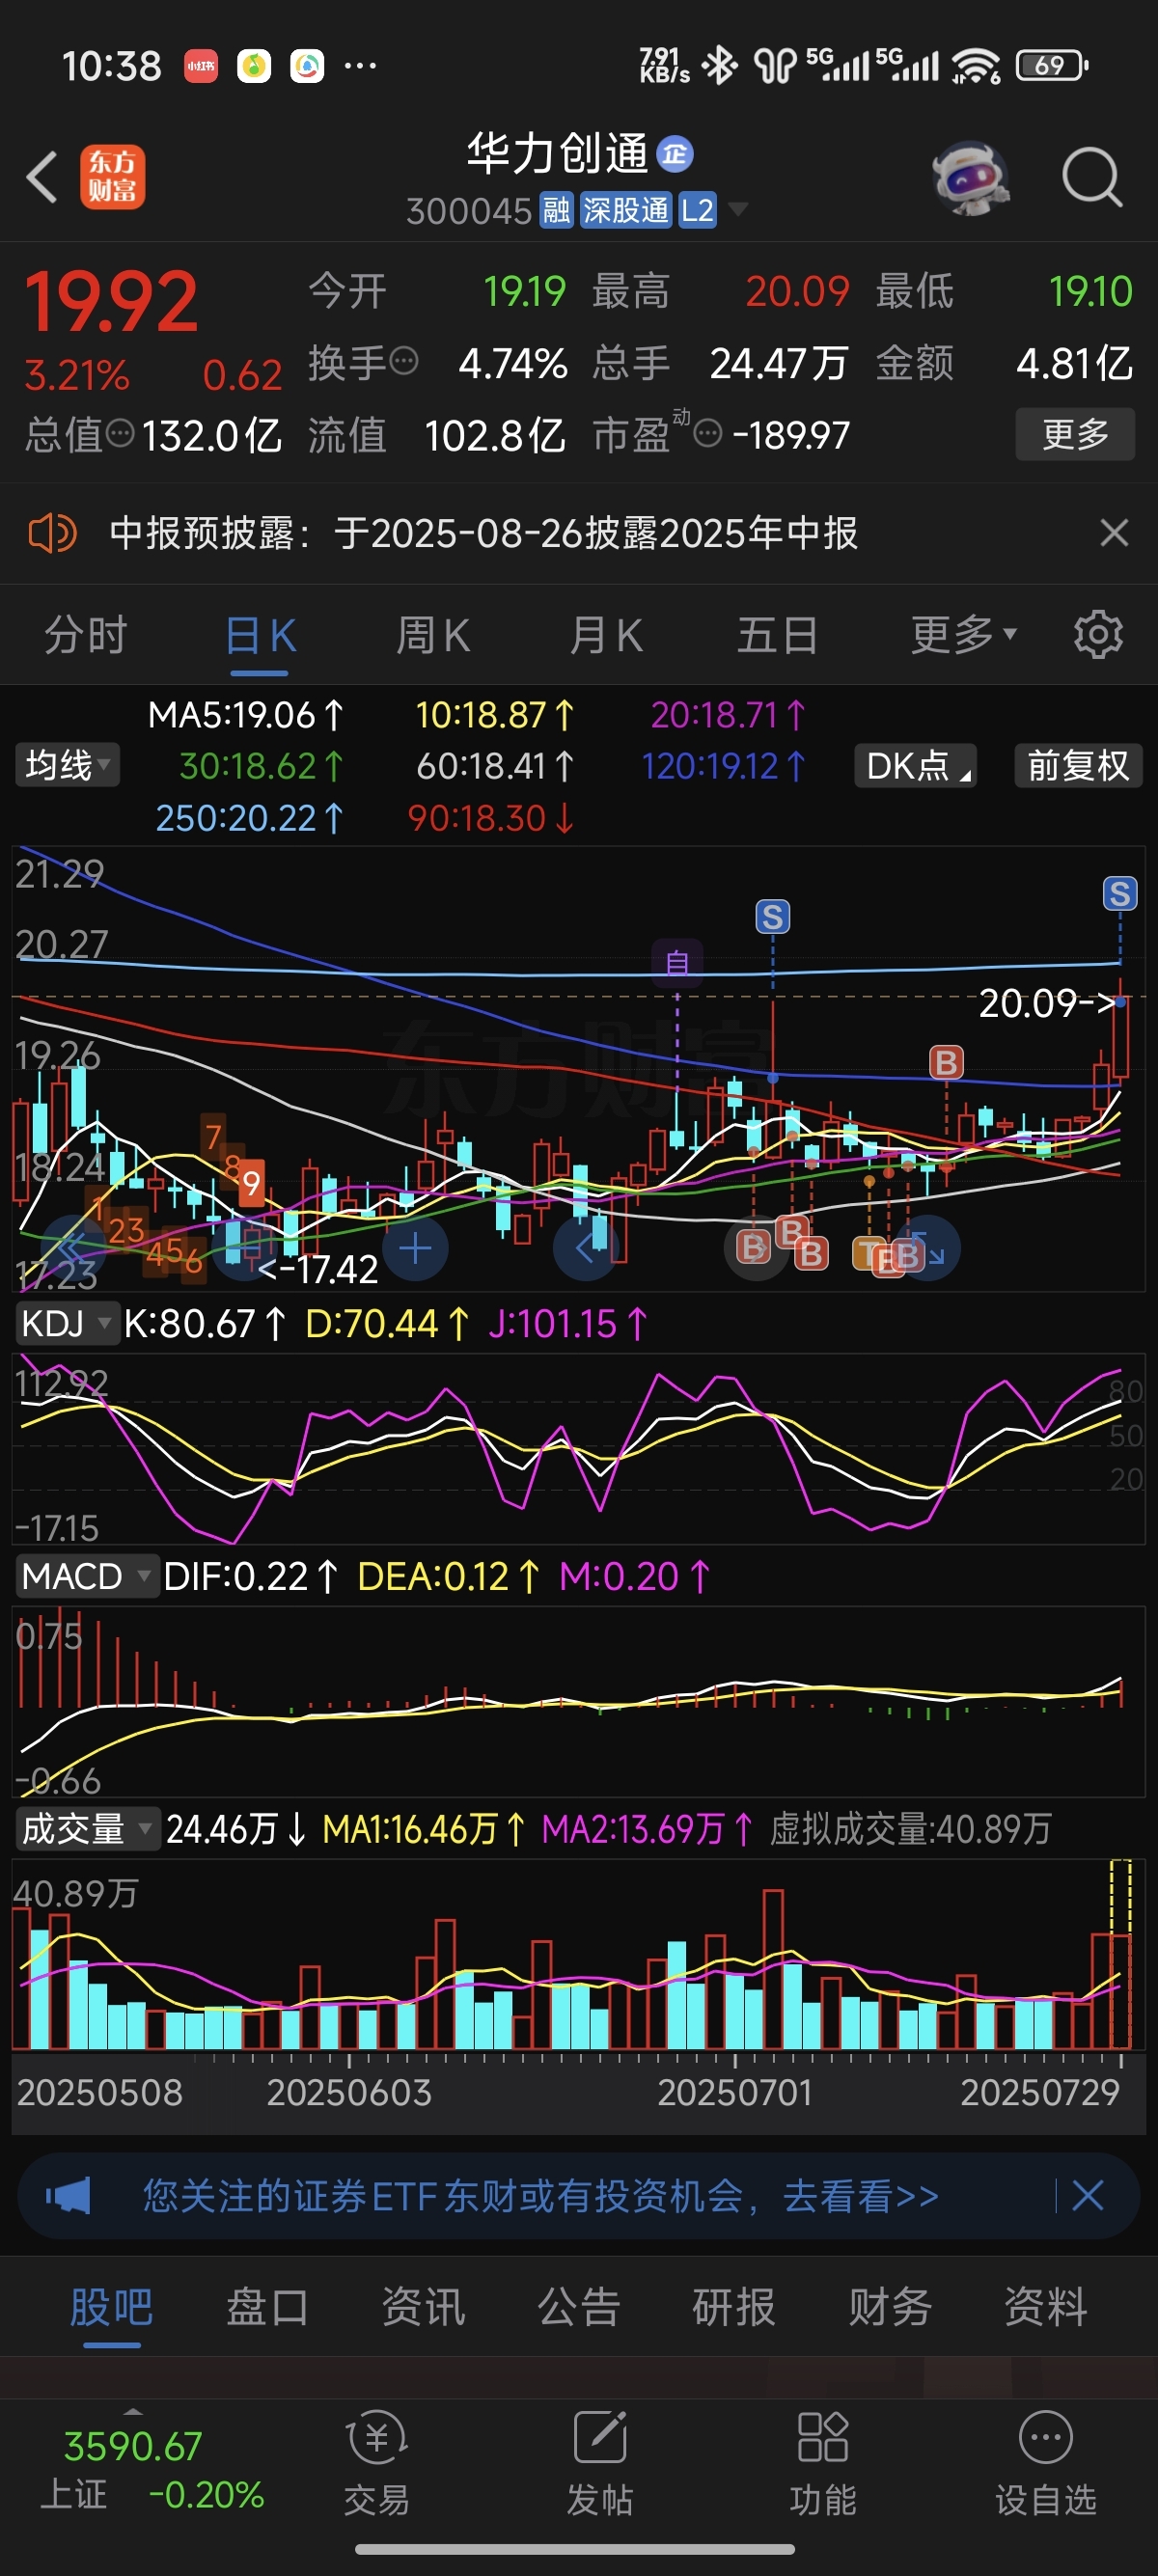Open the 发帖 post compose button

click(600, 2464)
